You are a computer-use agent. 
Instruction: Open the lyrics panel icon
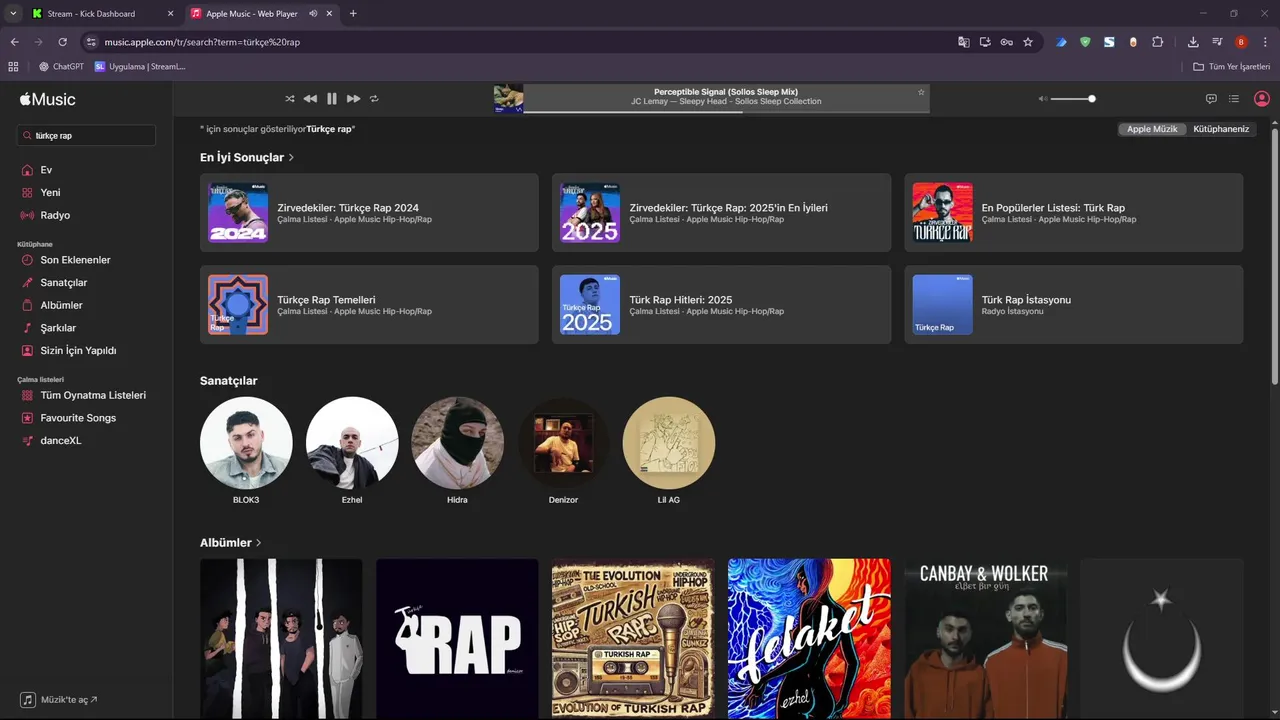[1211, 99]
